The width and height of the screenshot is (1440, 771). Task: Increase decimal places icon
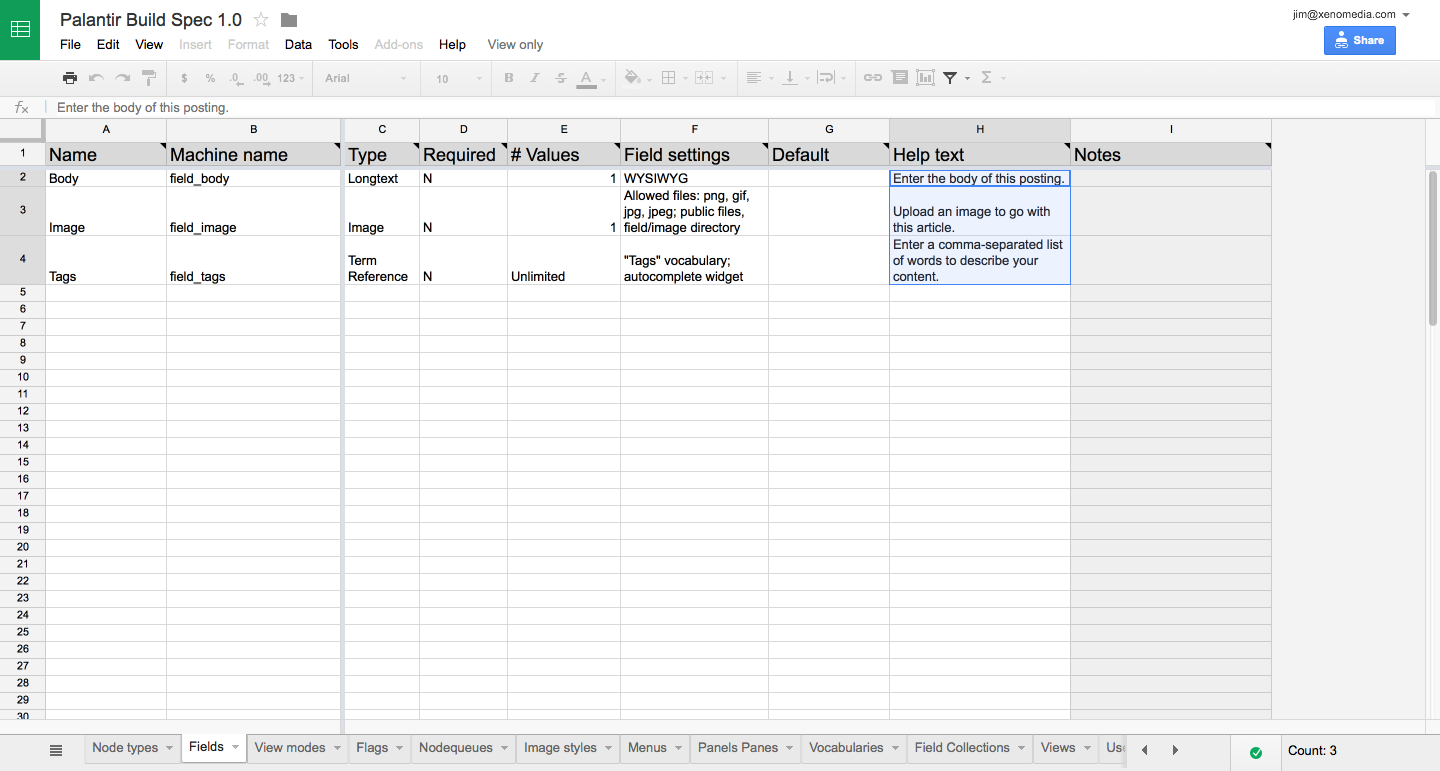(x=262, y=78)
